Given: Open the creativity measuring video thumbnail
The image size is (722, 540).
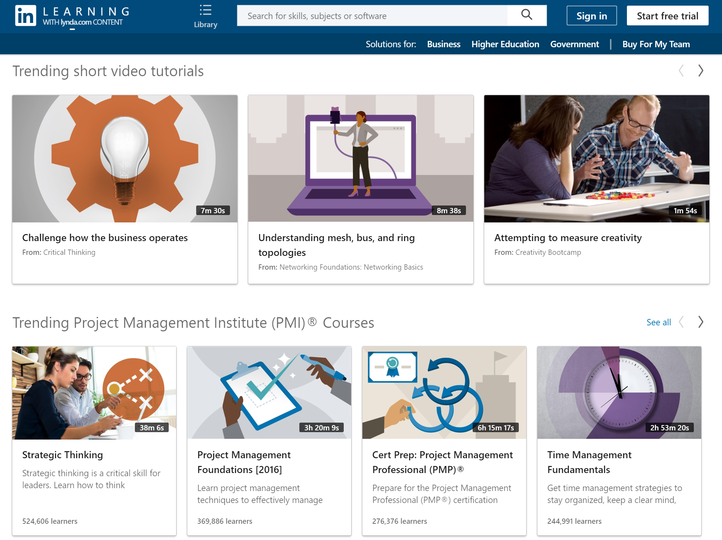Looking at the screenshot, I should pyautogui.click(x=596, y=158).
